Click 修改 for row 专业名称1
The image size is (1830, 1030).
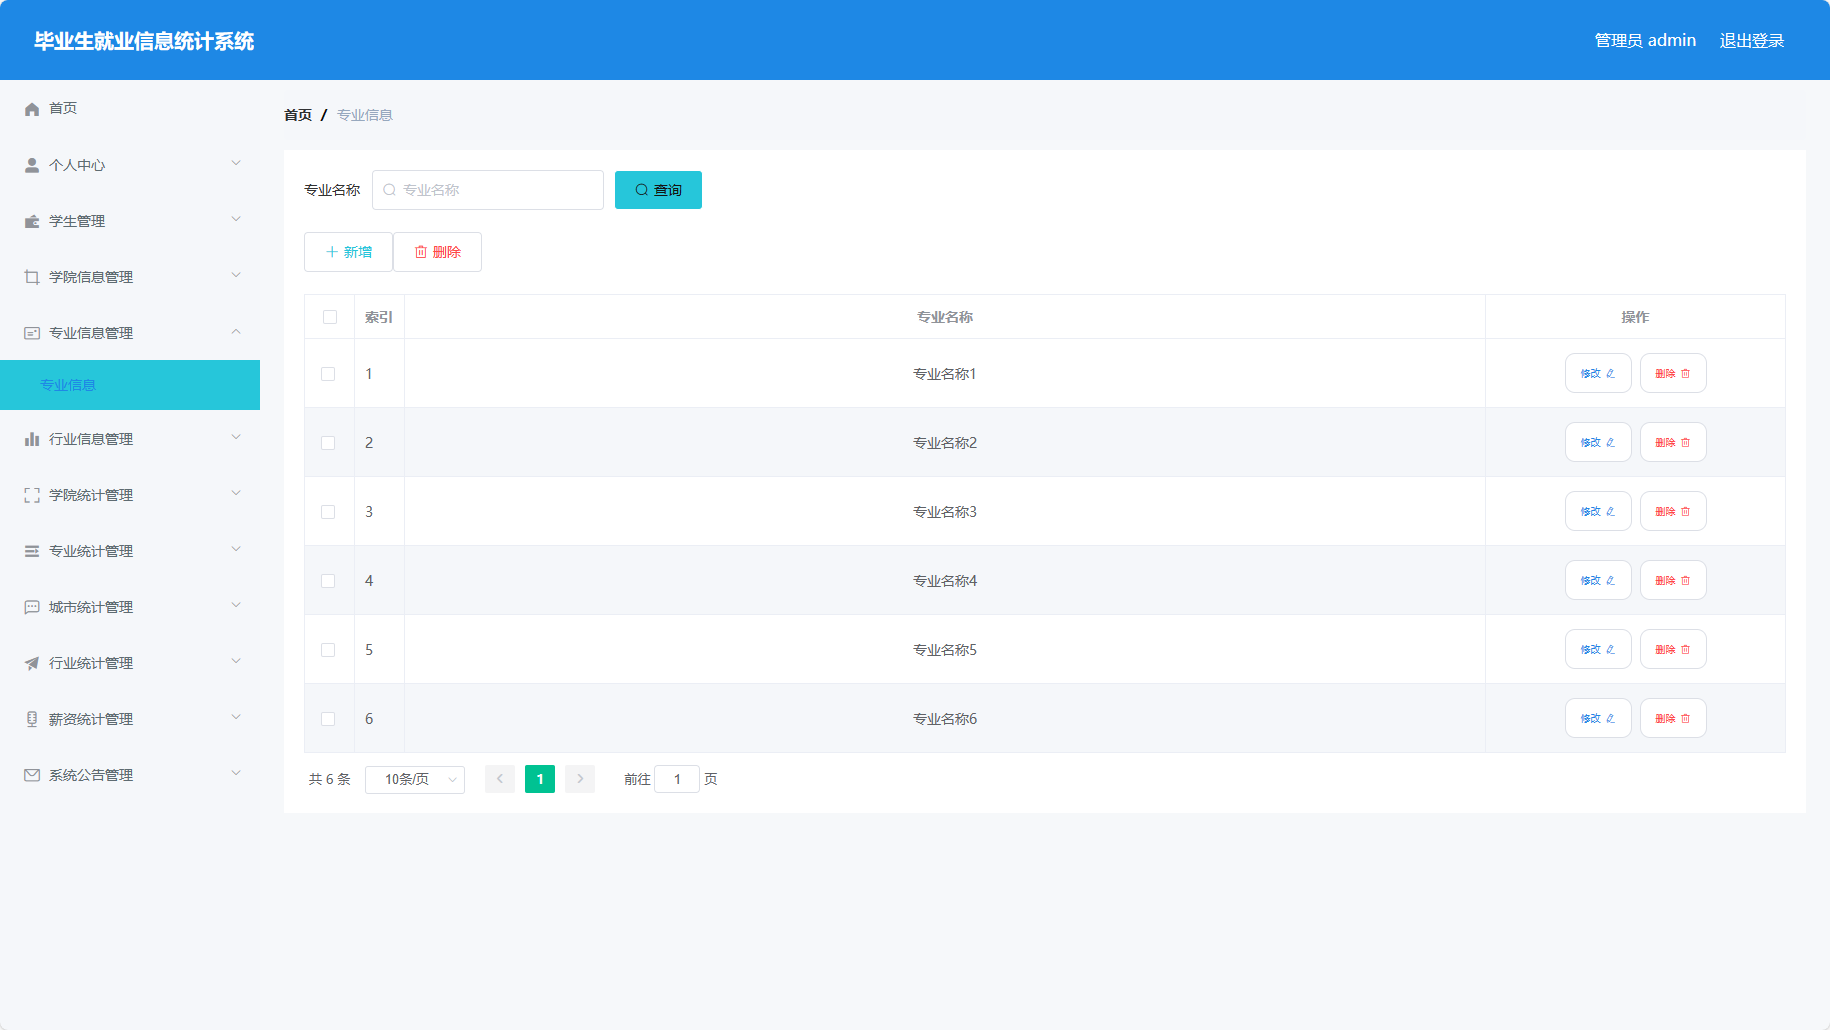tap(1598, 373)
